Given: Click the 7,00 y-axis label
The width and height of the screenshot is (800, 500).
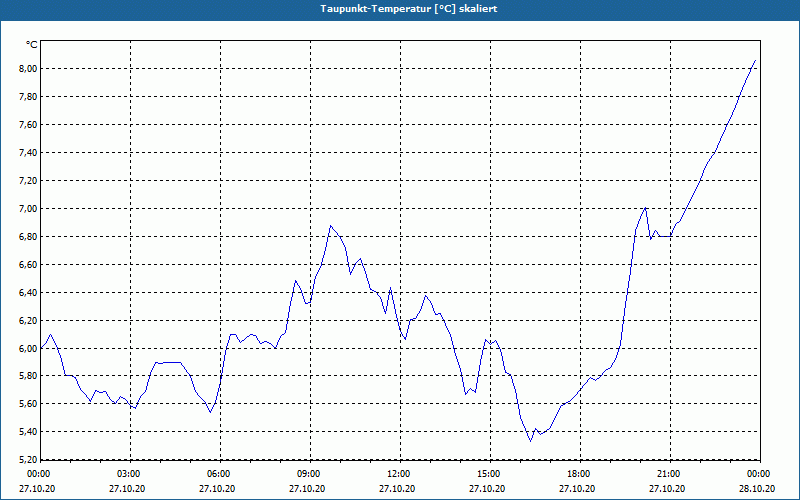Looking at the screenshot, I should click(x=29, y=209).
